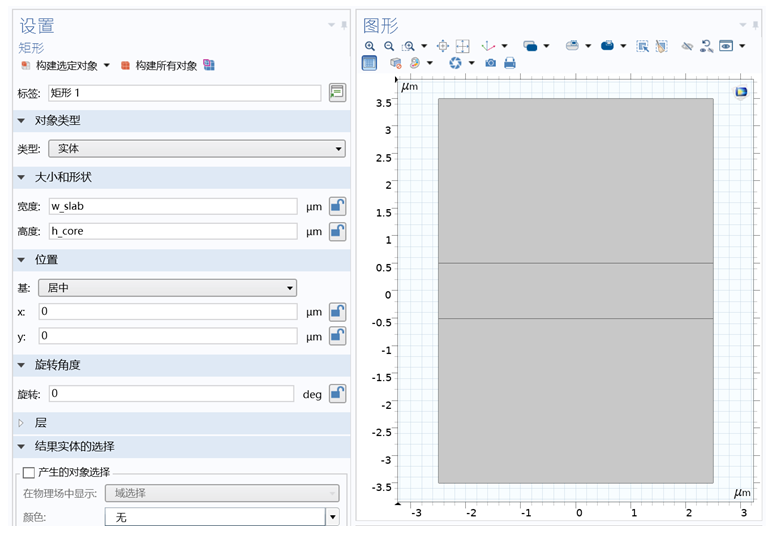Take a snapshot with the camera icon
This screenshot has width=768, height=537.
pyautogui.click(x=490, y=63)
